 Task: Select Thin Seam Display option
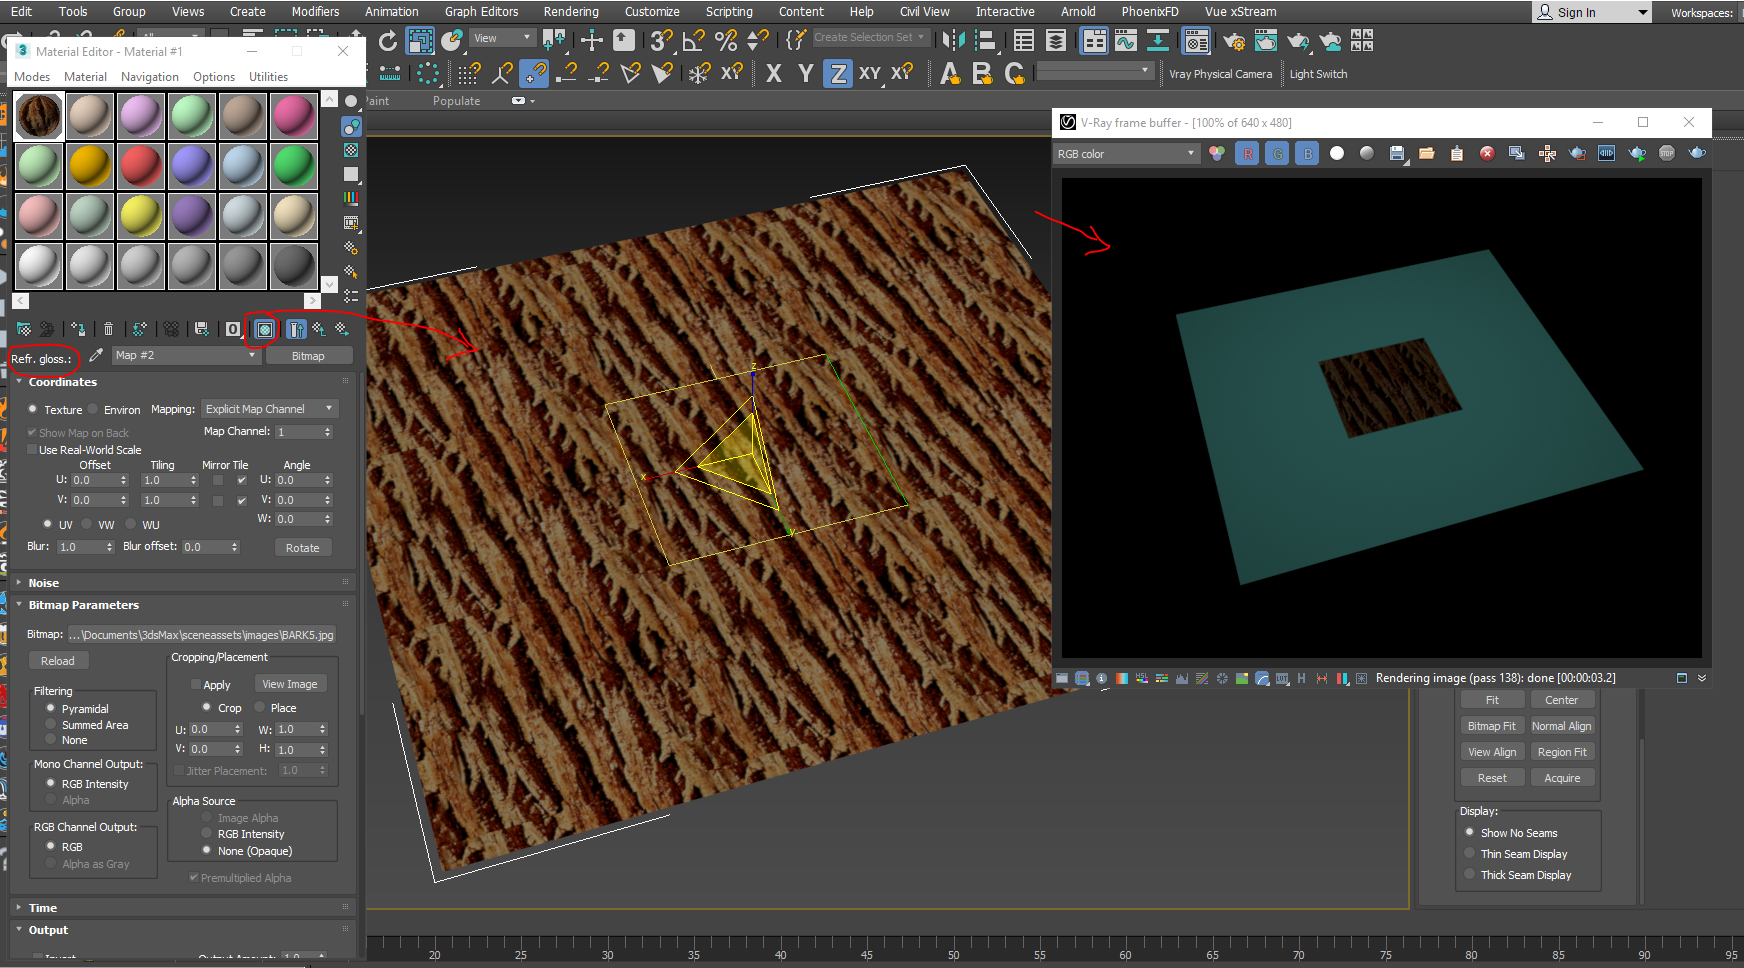[1469, 853]
